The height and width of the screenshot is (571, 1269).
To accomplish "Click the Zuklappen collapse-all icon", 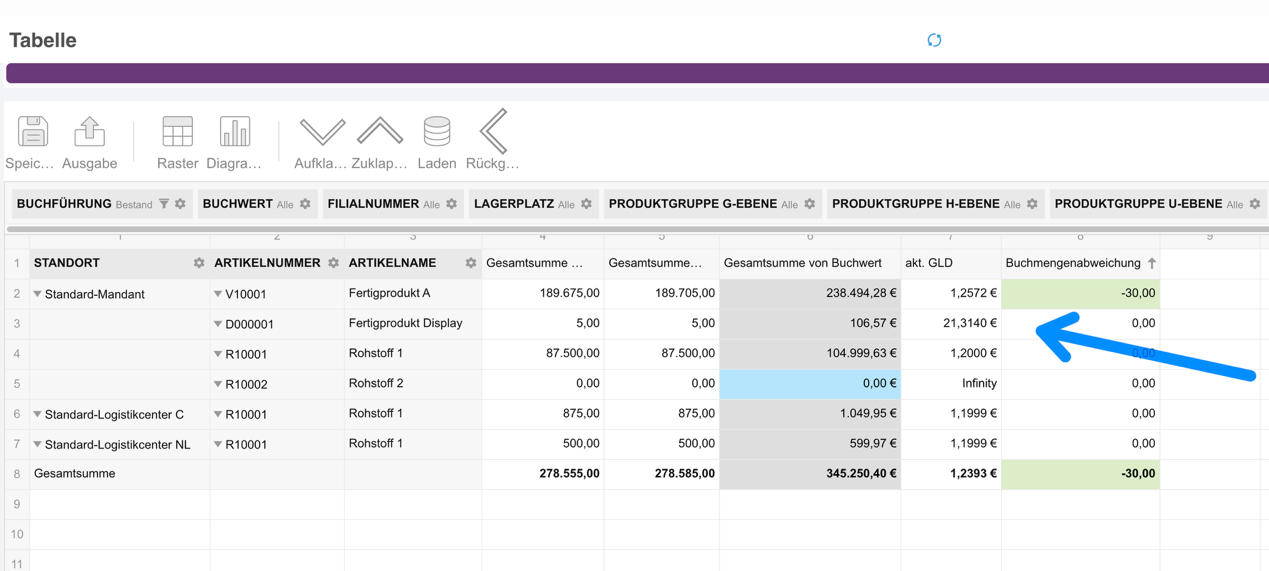I will pyautogui.click(x=380, y=132).
